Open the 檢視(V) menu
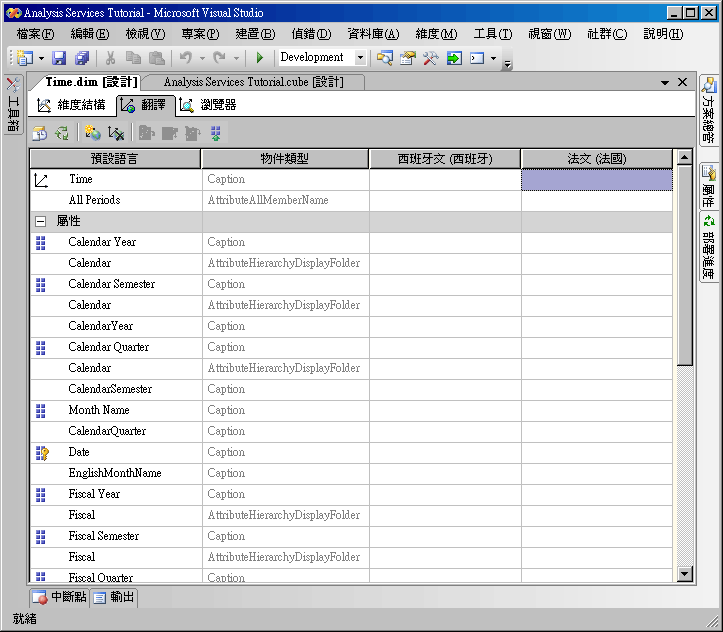The image size is (723, 632). click(x=145, y=34)
